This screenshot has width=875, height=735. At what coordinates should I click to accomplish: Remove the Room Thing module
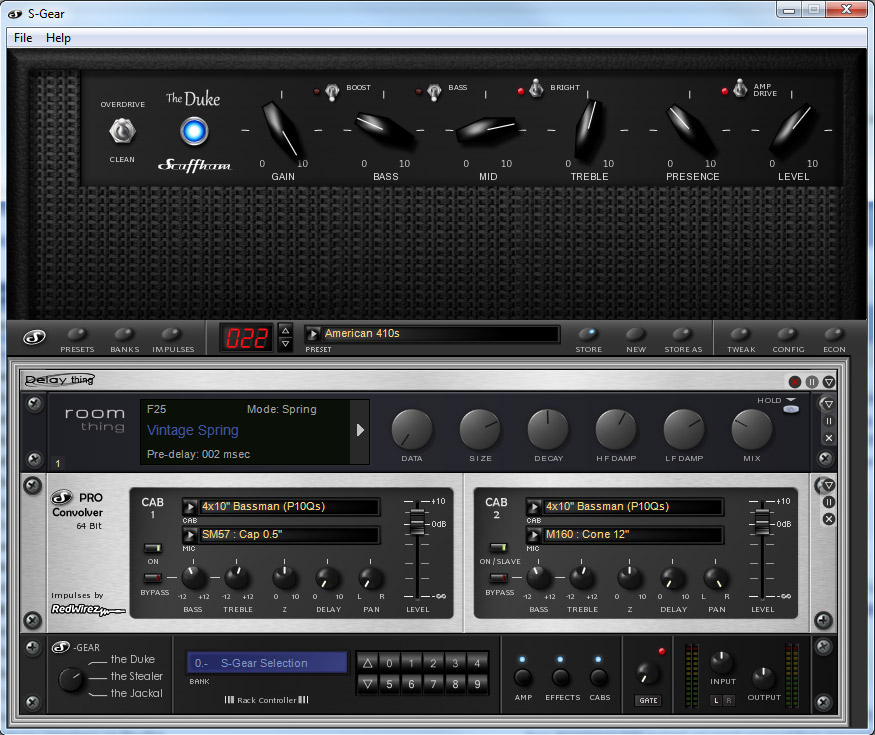(829, 438)
